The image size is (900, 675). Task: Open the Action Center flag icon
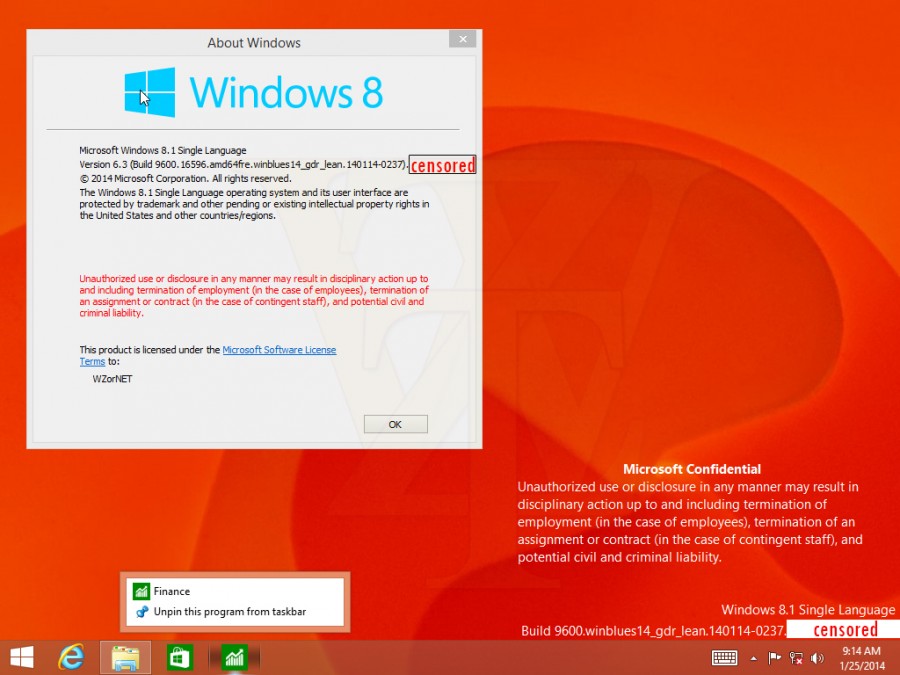point(774,658)
